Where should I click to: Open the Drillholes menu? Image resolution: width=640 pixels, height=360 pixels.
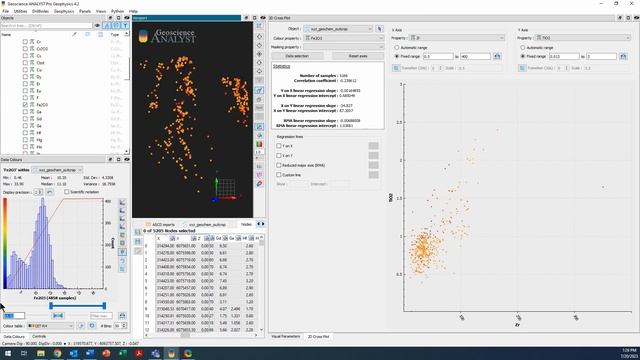(x=40, y=11)
